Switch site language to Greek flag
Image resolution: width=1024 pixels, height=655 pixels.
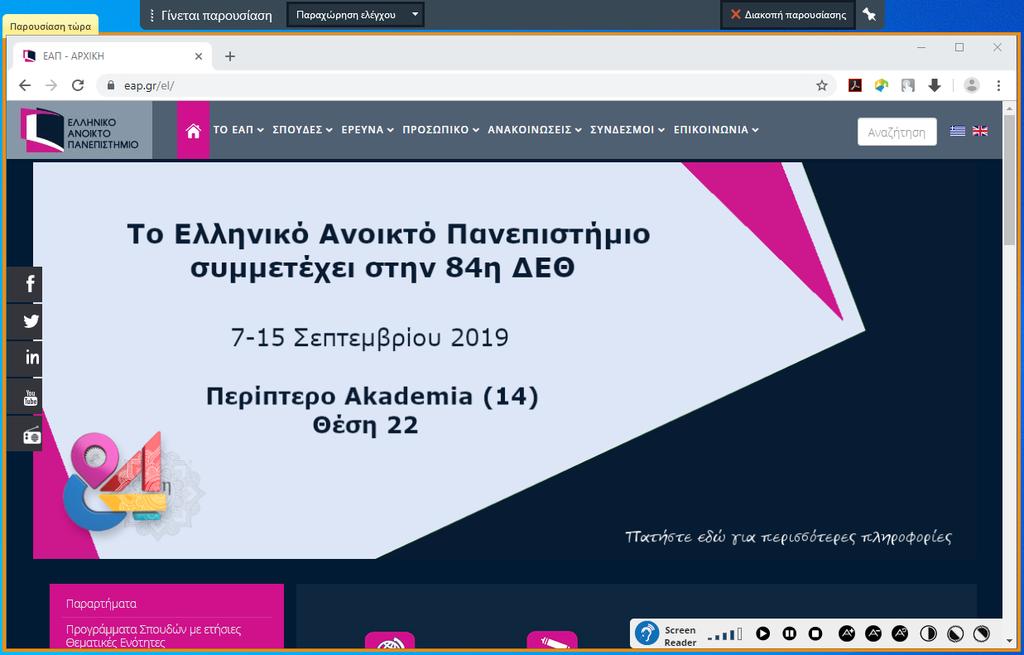click(957, 131)
